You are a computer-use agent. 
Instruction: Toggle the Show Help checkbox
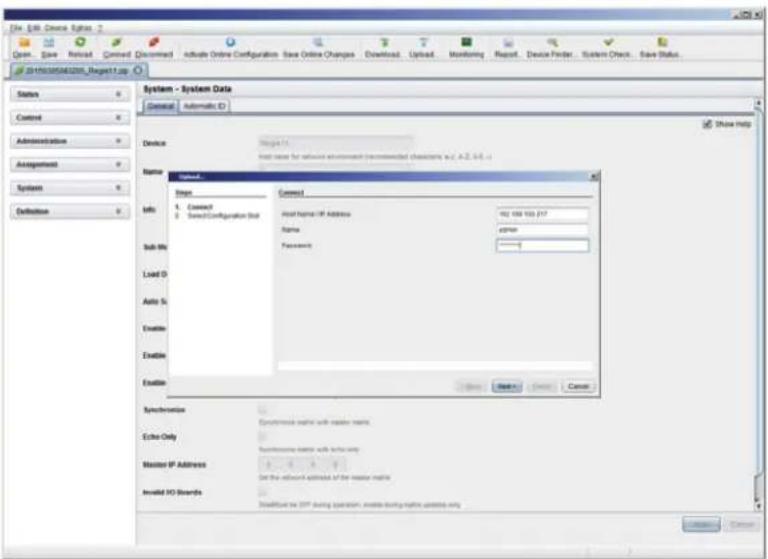click(707, 124)
